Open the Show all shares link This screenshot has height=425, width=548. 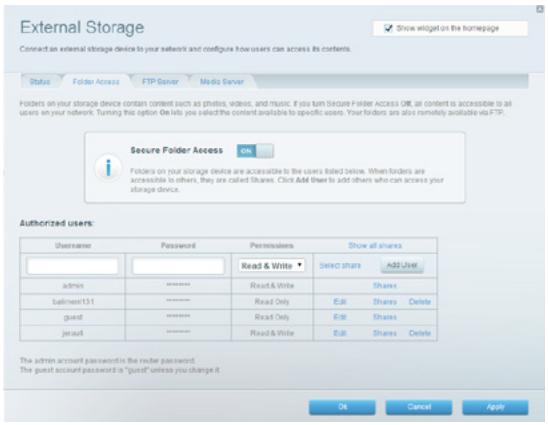click(375, 245)
